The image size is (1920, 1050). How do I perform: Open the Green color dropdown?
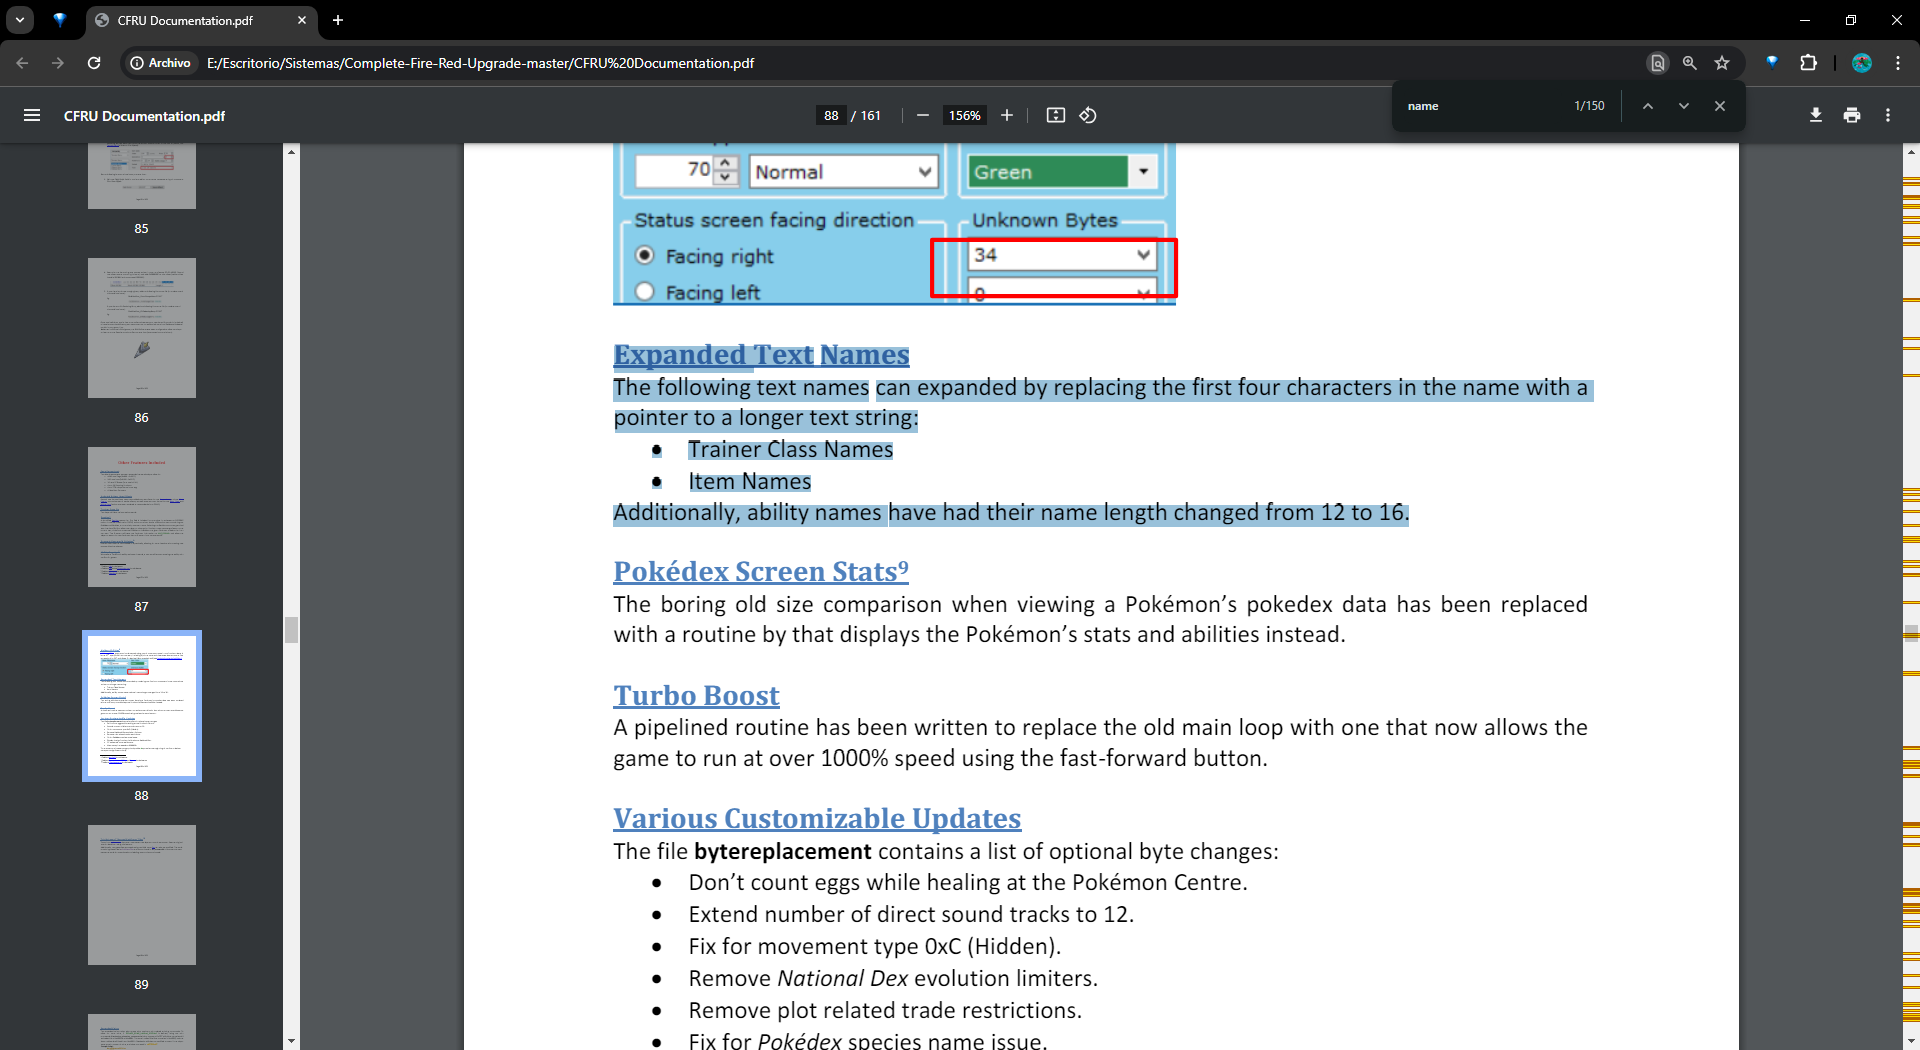coord(1142,172)
